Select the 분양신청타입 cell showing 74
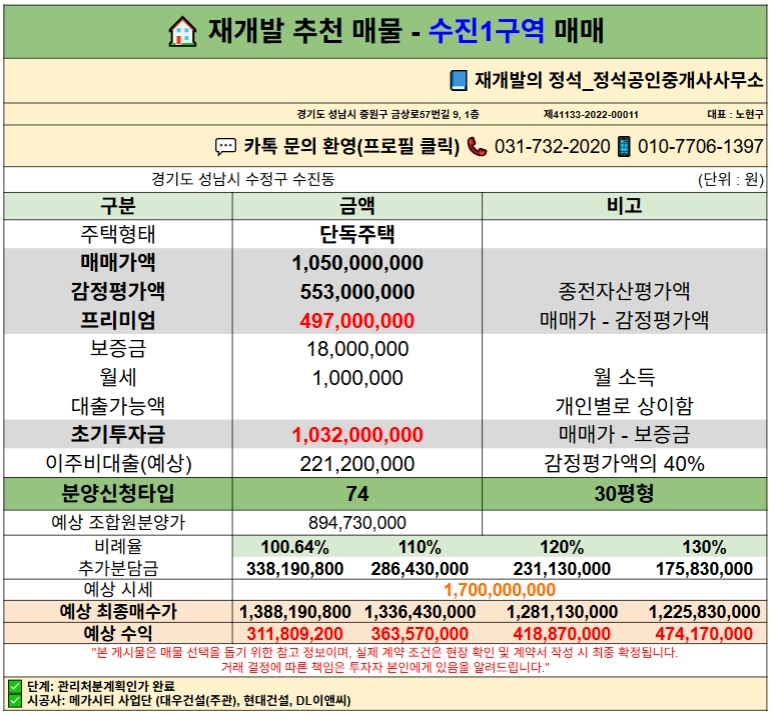The image size is (772, 718). [x=357, y=493]
